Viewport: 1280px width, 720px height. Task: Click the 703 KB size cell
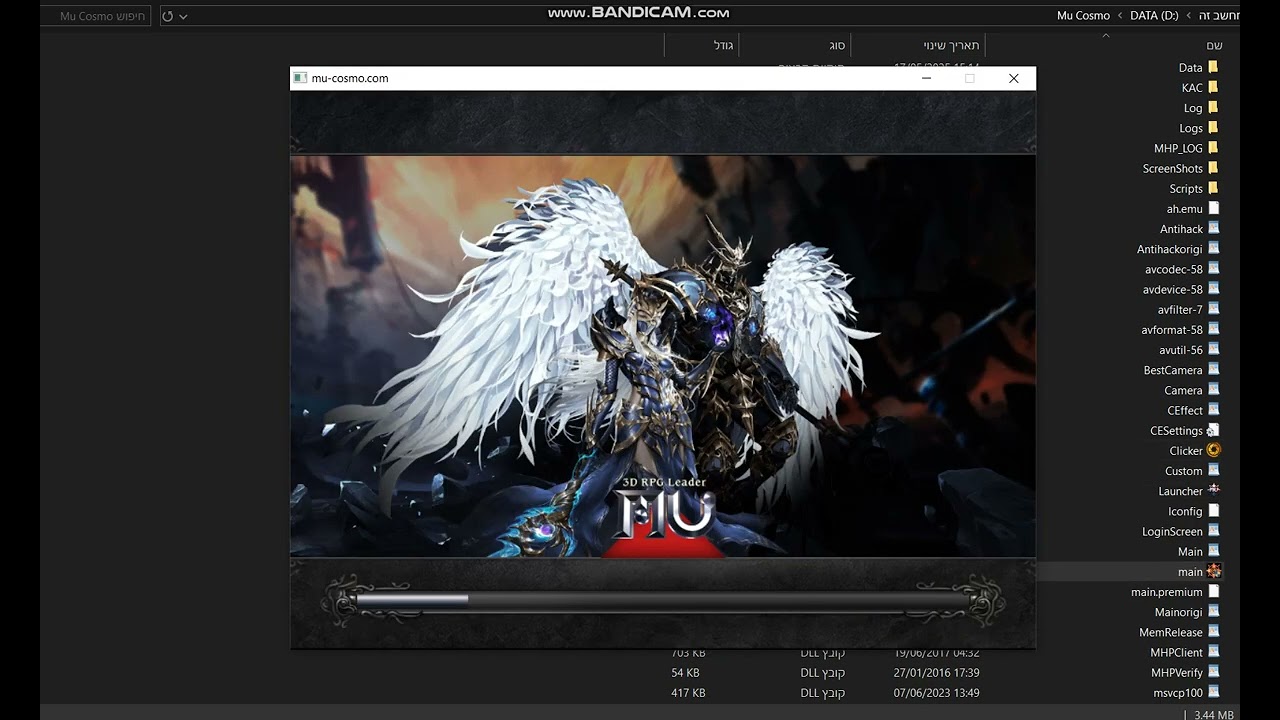click(688, 653)
